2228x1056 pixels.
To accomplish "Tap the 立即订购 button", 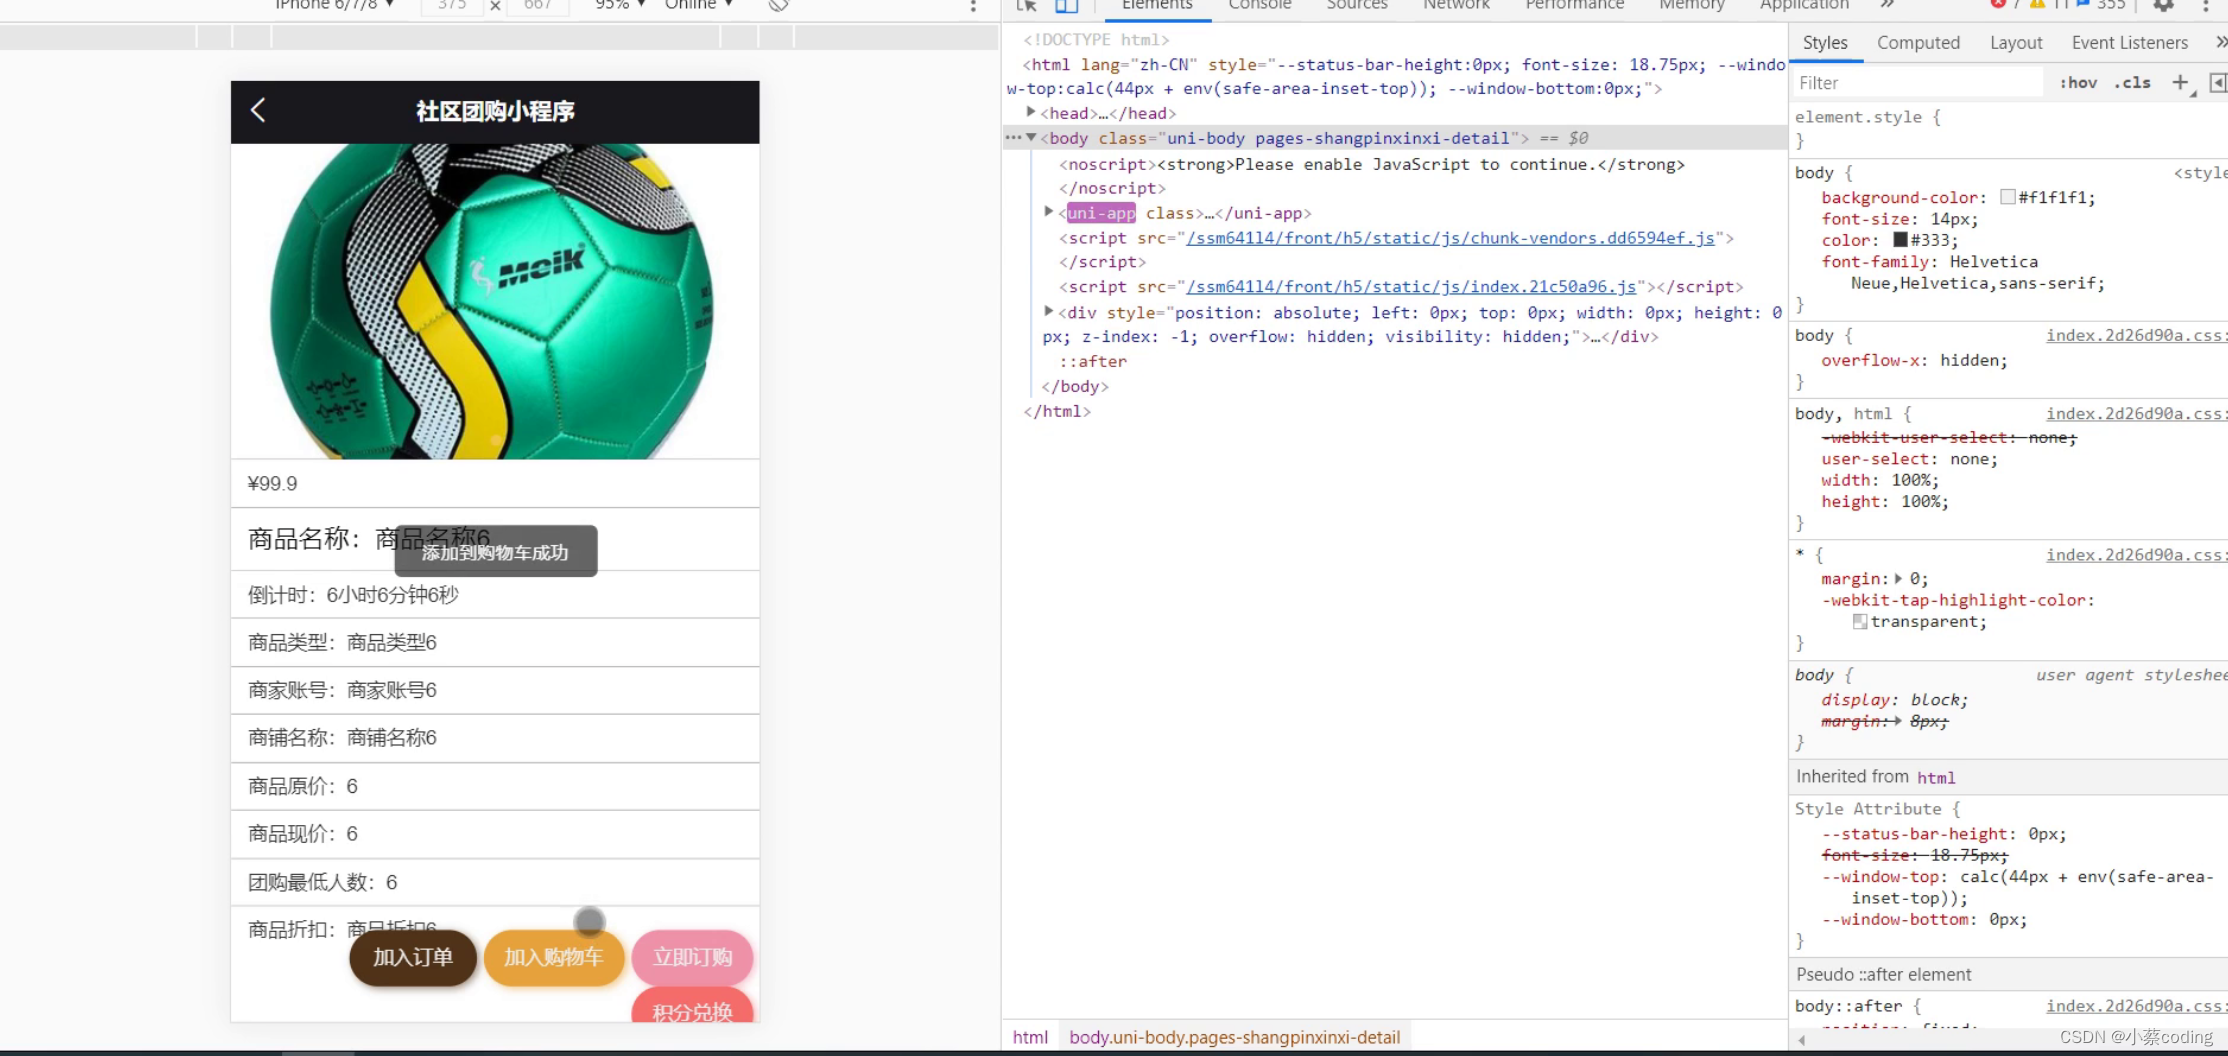I will pos(692,957).
